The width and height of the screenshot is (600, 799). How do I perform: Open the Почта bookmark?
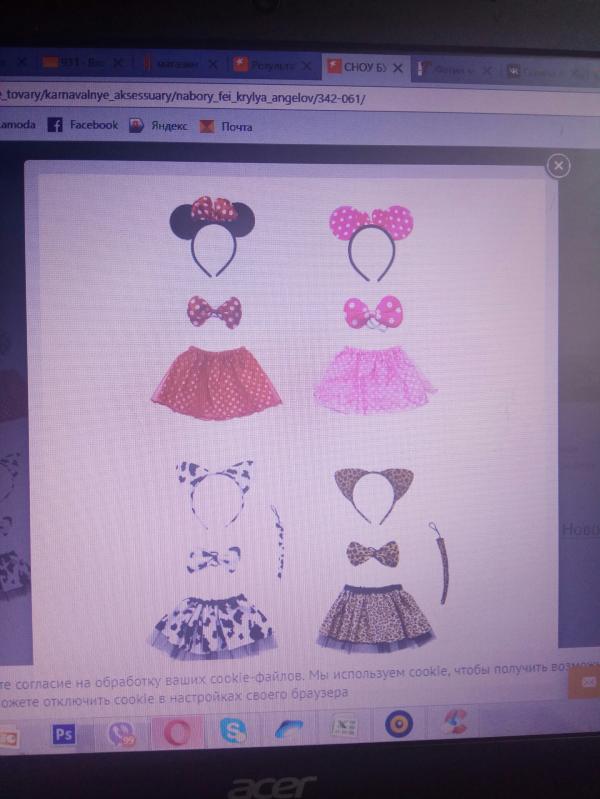pos(226,126)
